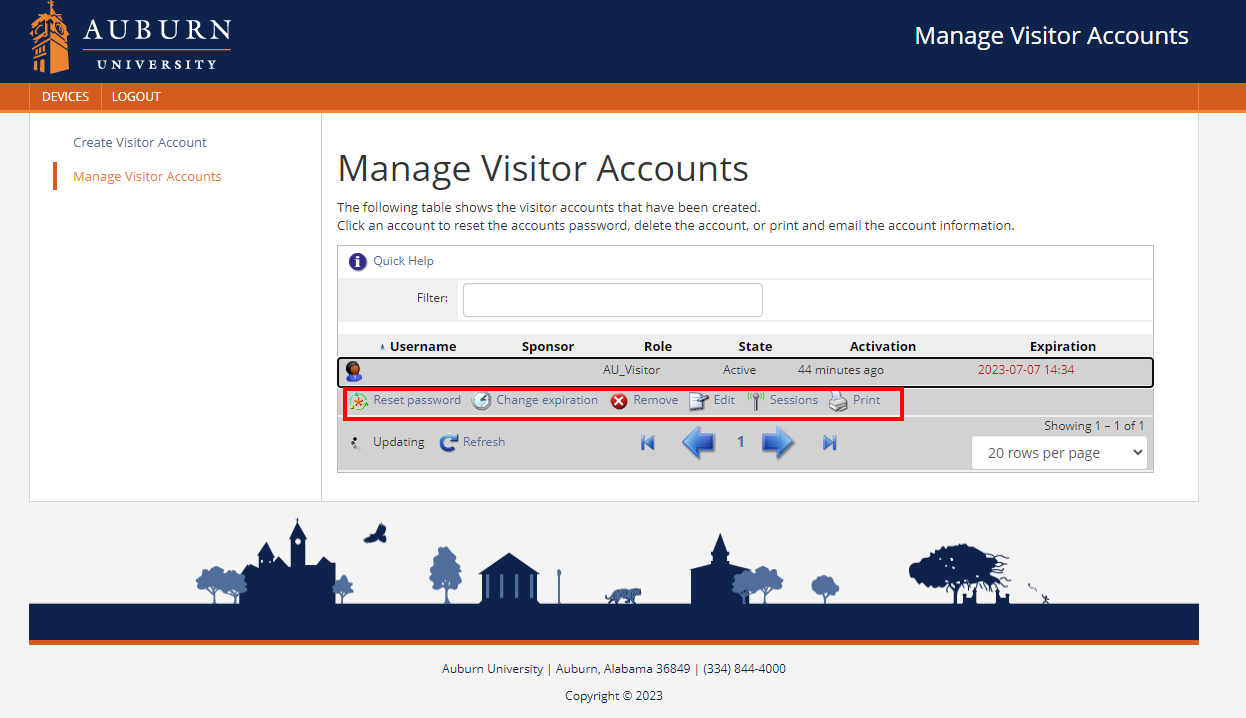Image resolution: width=1246 pixels, height=718 pixels.
Task: Click the Change expiration clock icon
Action: pyautogui.click(x=481, y=401)
